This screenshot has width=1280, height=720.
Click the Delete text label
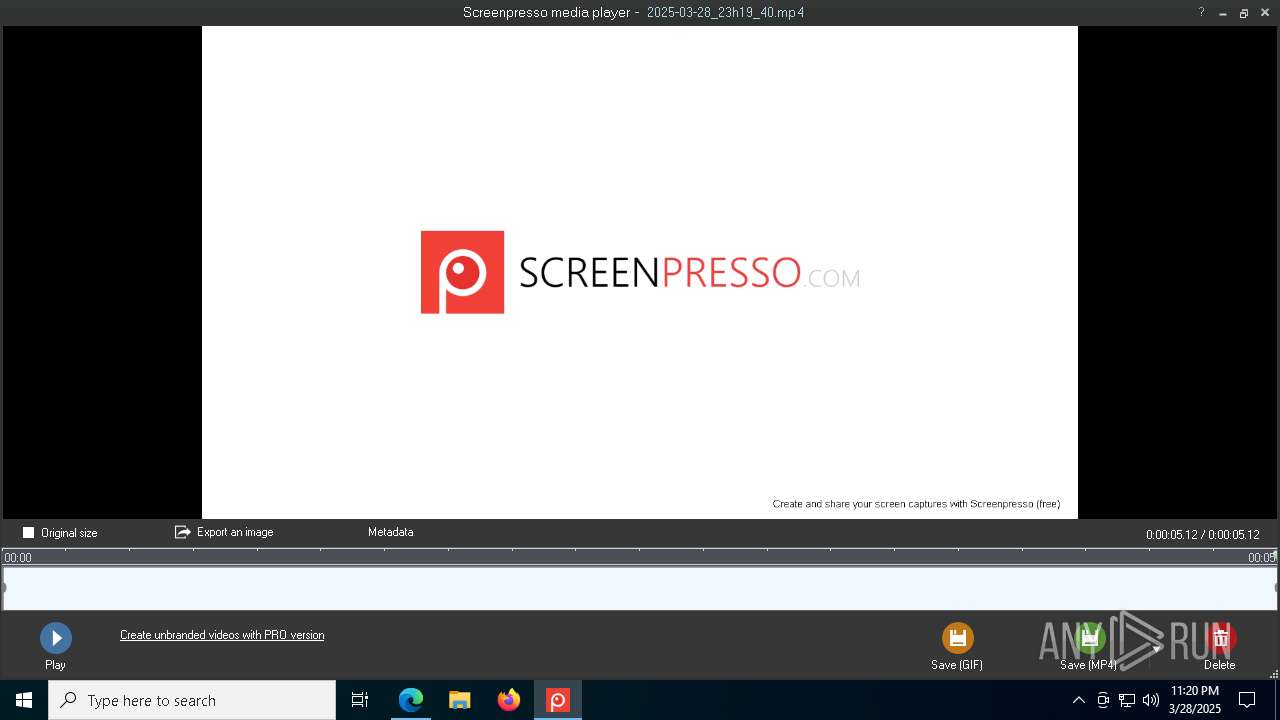point(1220,665)
